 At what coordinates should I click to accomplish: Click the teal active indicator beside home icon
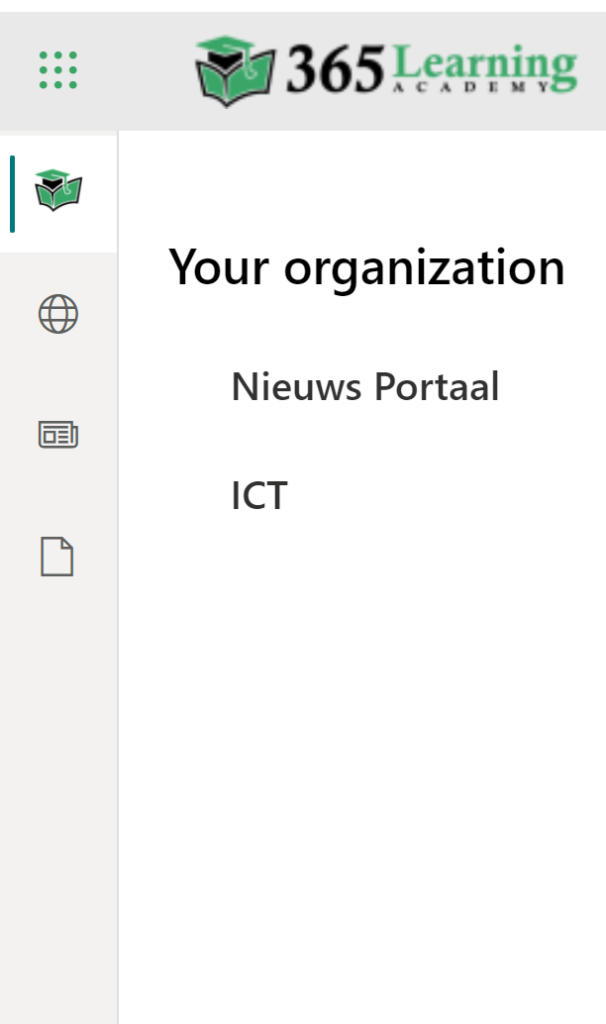[x=12, y=193]
